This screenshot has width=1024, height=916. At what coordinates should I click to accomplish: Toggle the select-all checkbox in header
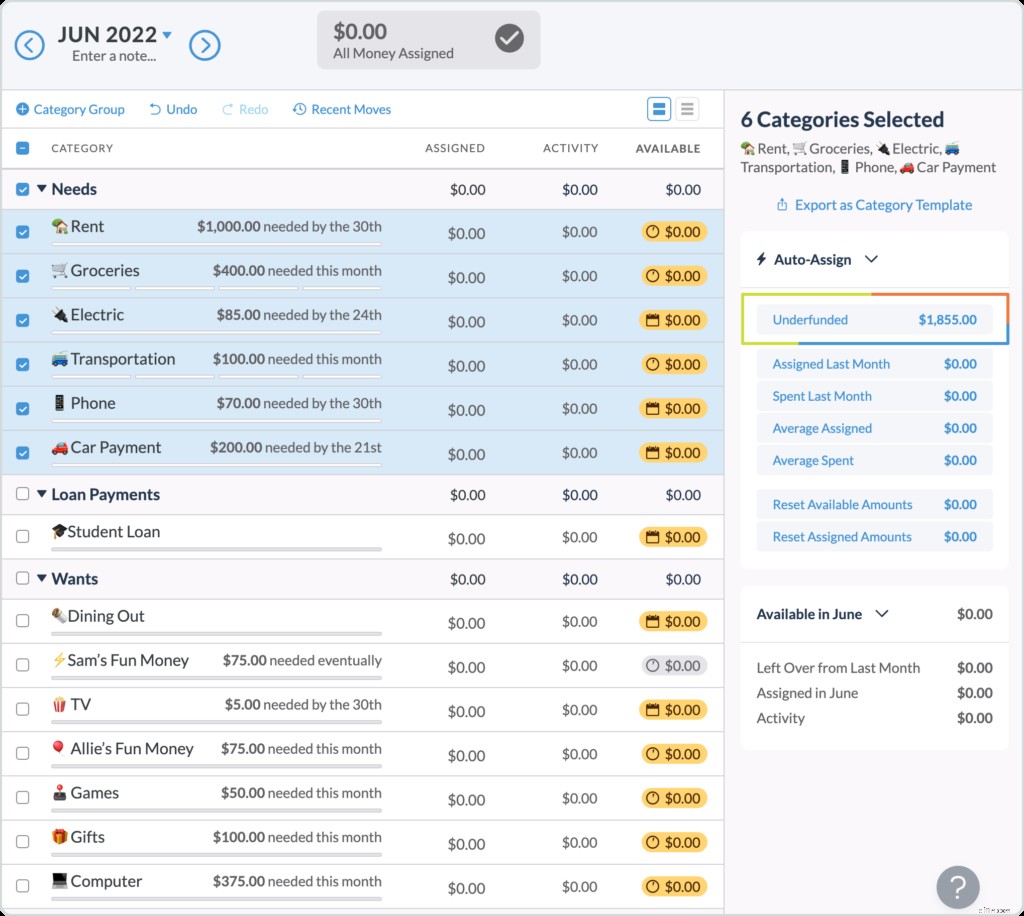tap(22, 147)
